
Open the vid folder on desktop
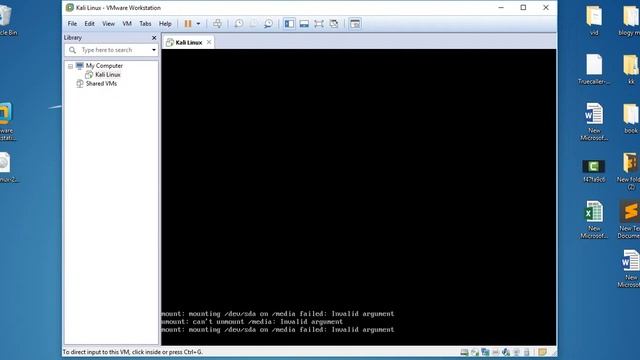(594, 20)
